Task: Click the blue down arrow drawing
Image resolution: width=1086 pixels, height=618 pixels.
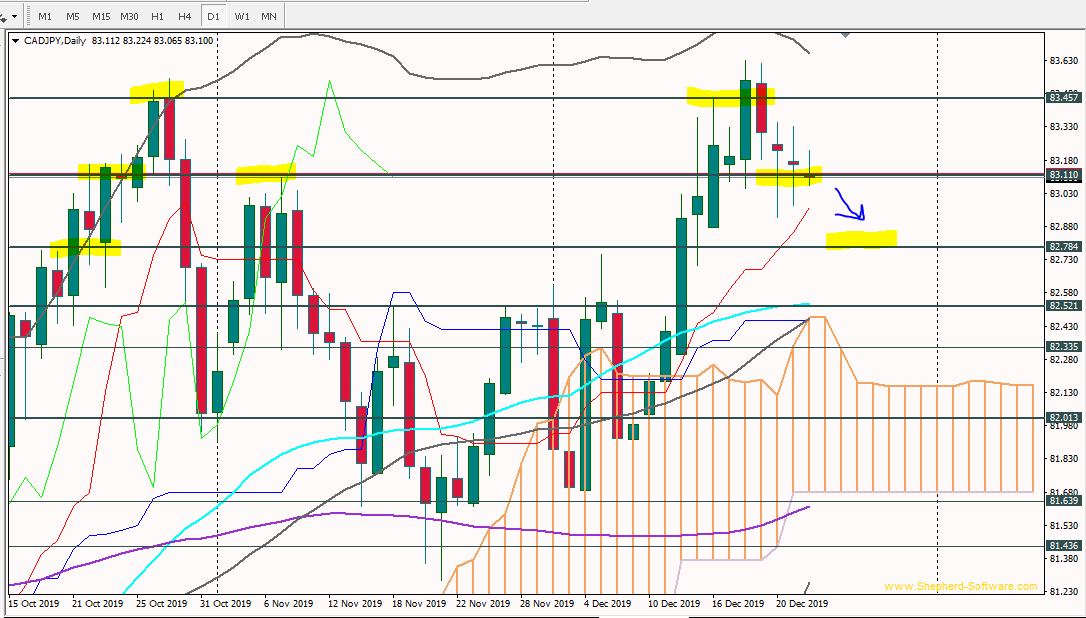Action: [x=851, y=205]
